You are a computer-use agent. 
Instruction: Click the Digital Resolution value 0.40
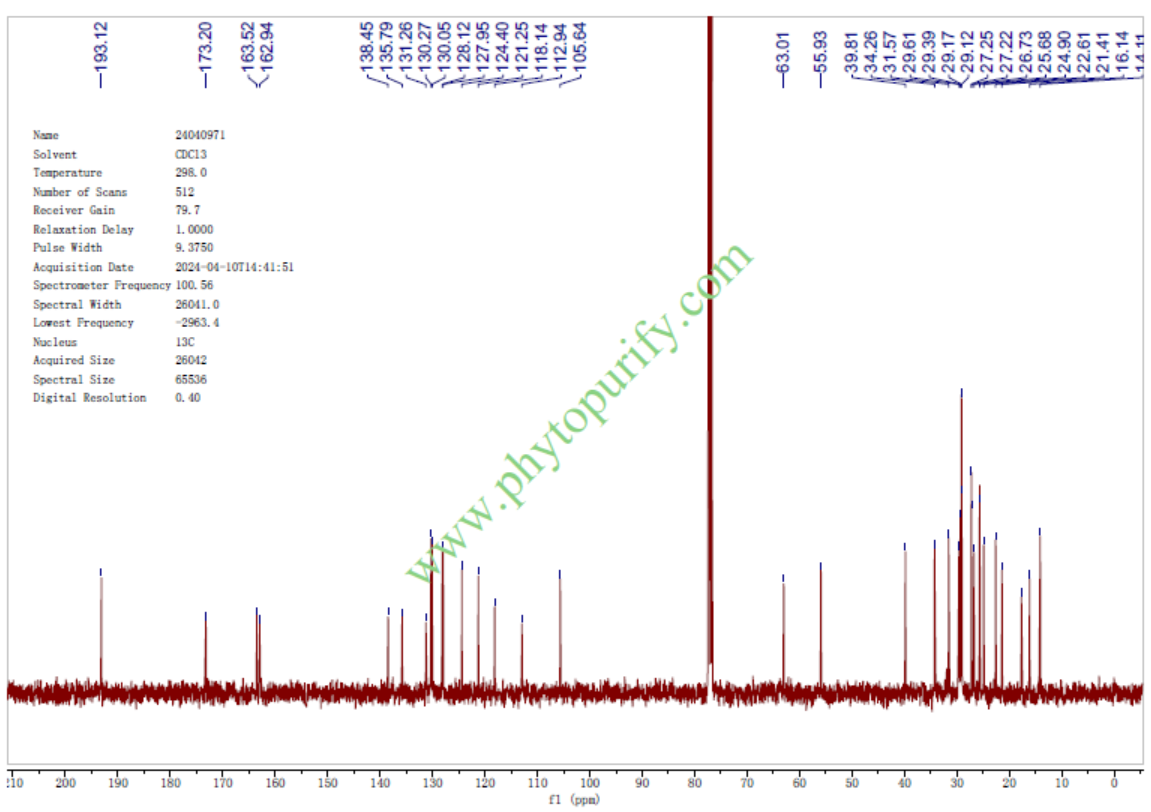(x=187, y=398)
